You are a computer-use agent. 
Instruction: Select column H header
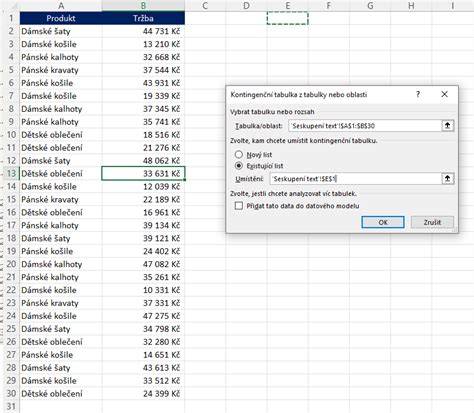coord(411,5)
